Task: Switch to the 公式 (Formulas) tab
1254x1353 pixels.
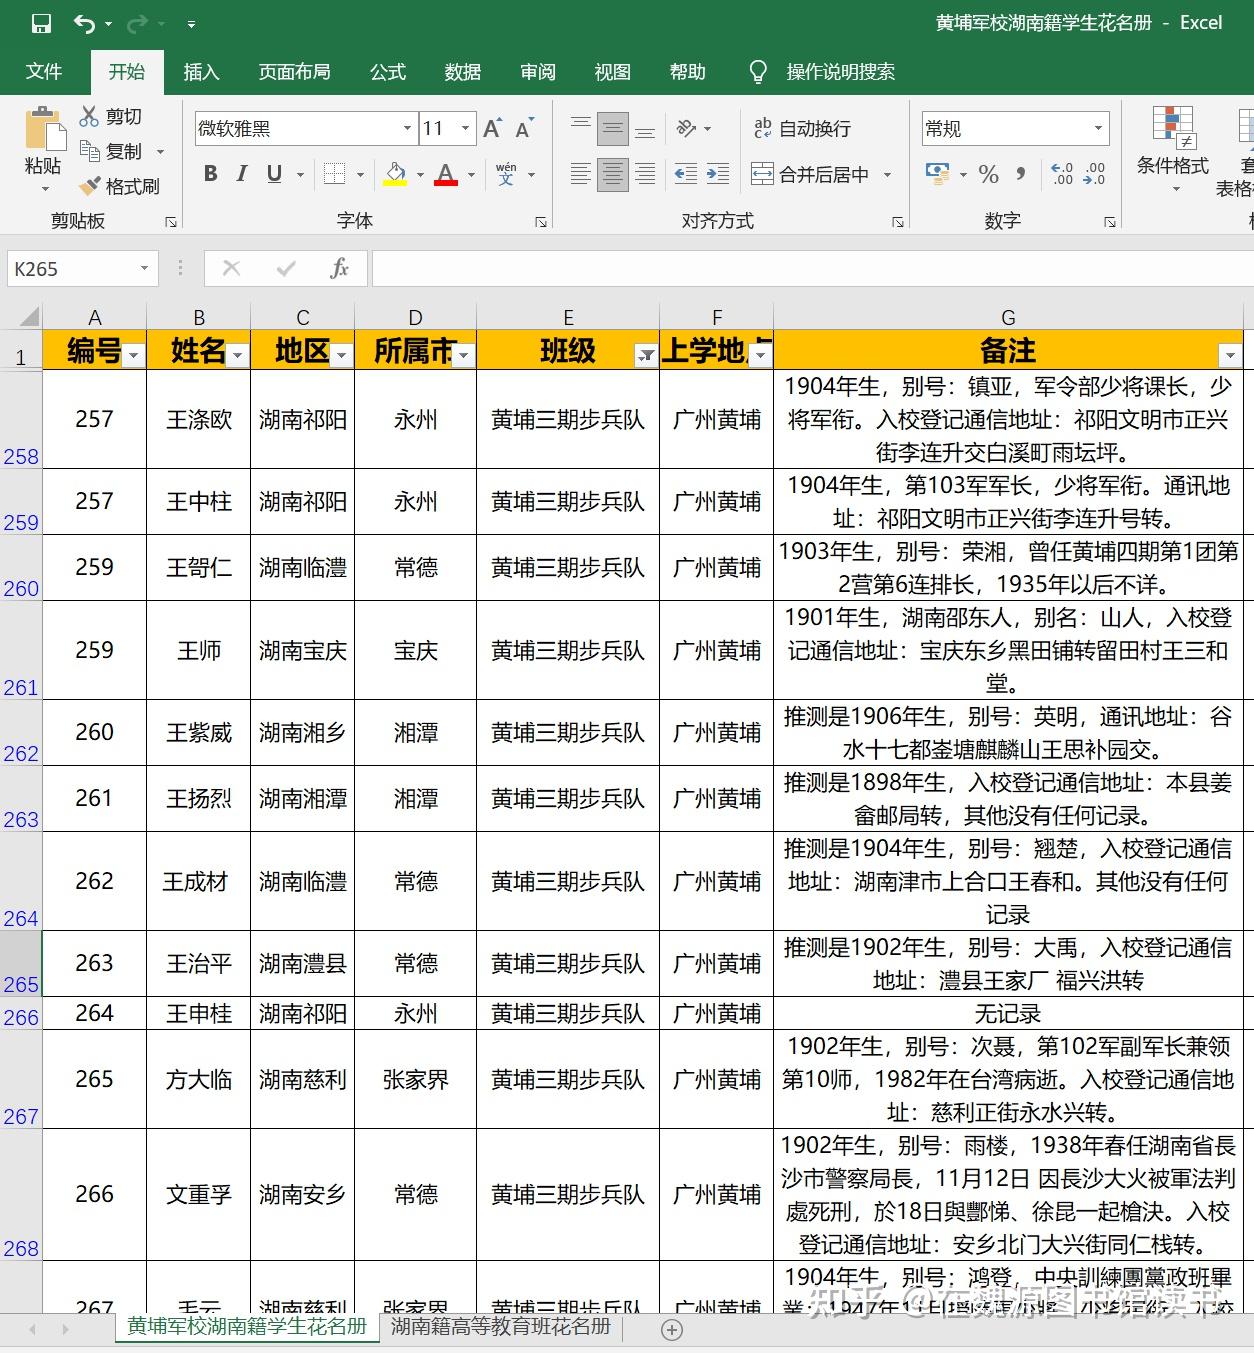Action: point(387,71)
